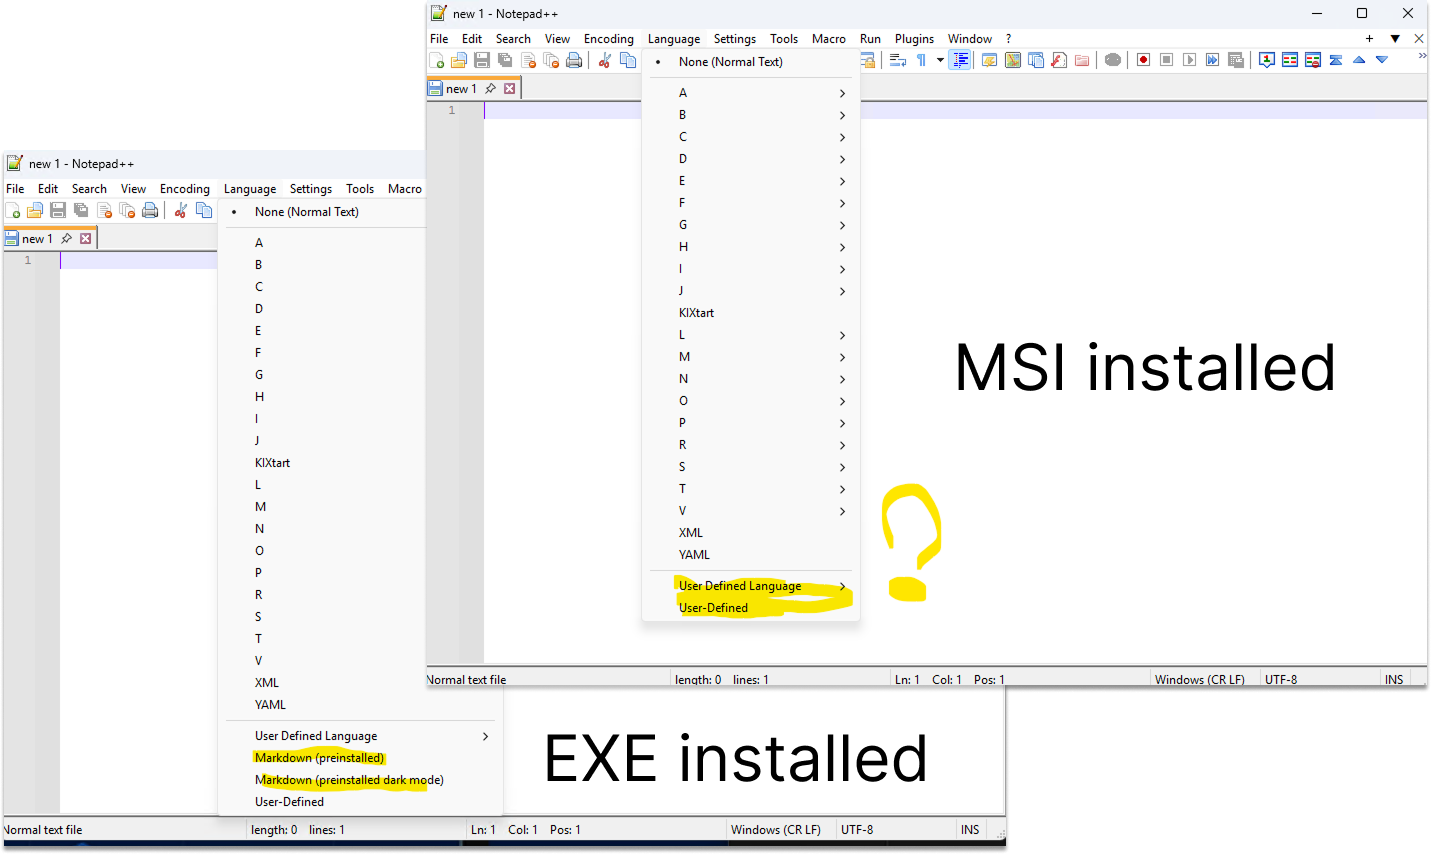Choose Markdown (preinstalled) from Language menu
Viewport: 1431px width, 854px height.
coord(319,758)
